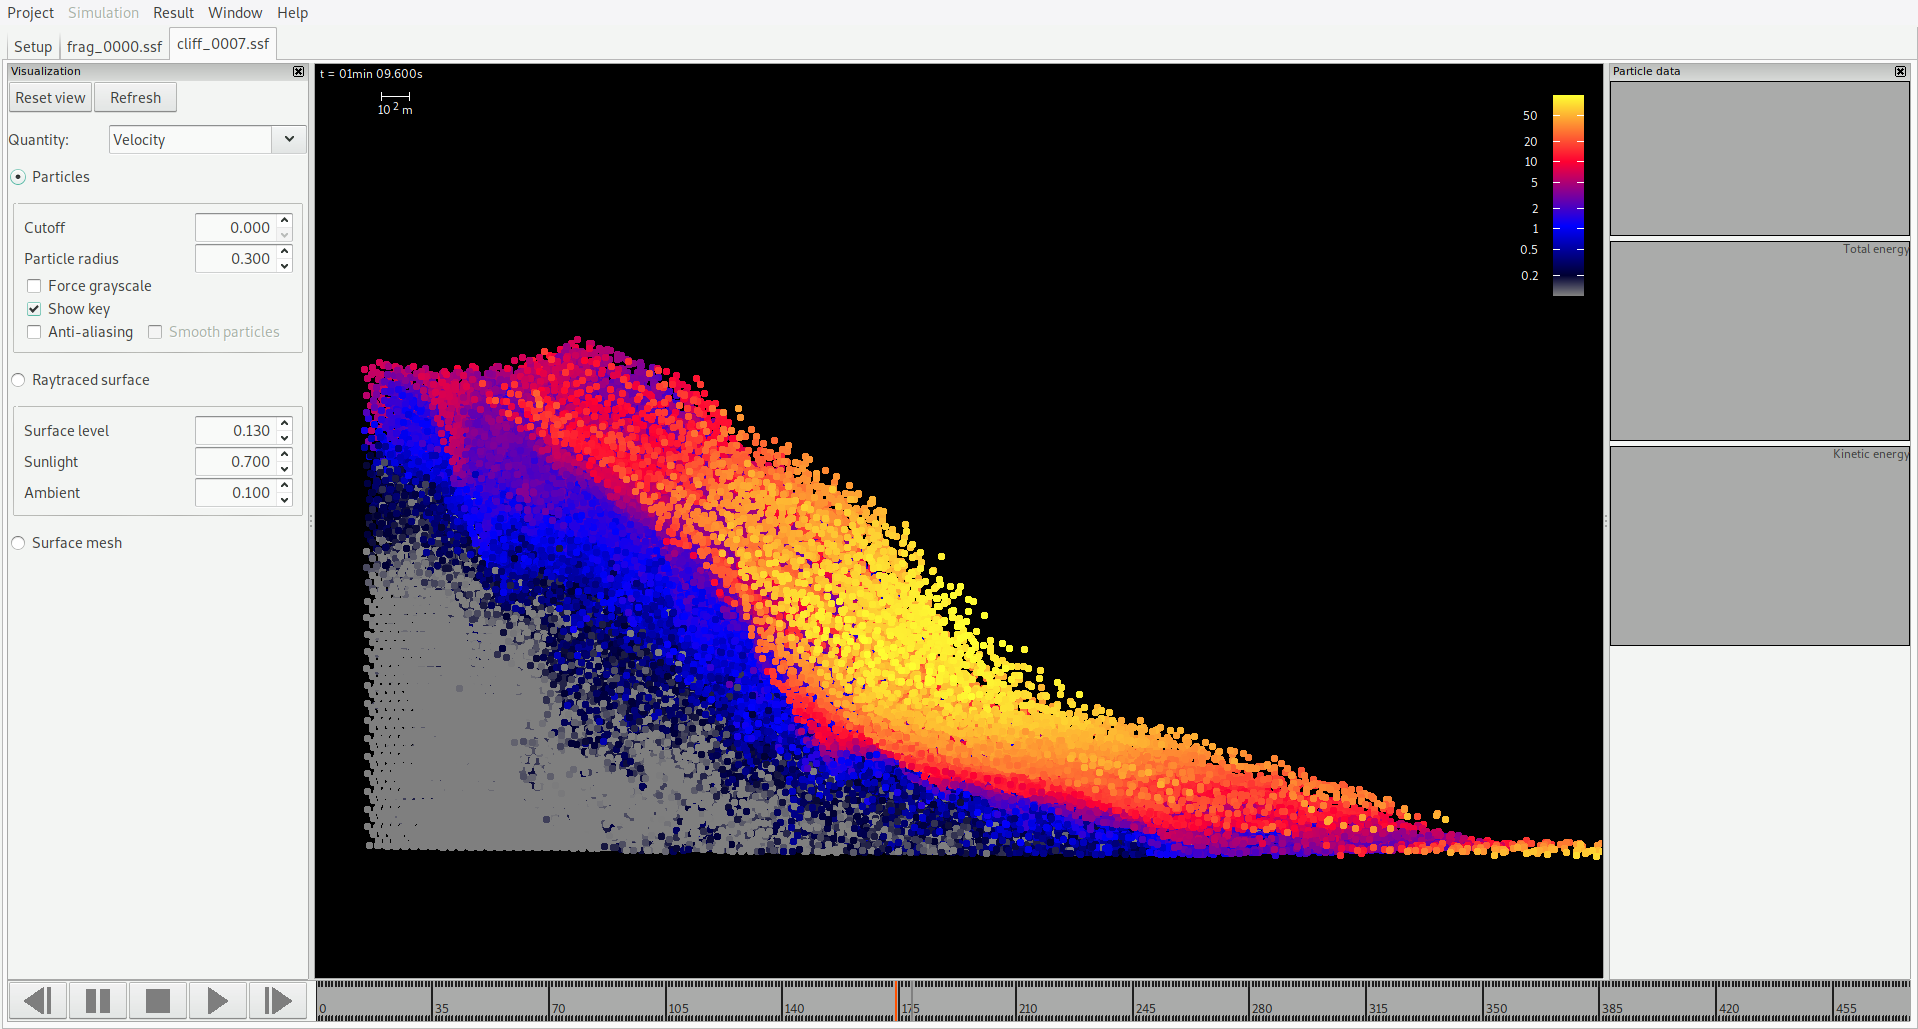This screenshot has width=1918, height=1029.
Task: Click the timeline at frame 420
Action: 1716,1000
